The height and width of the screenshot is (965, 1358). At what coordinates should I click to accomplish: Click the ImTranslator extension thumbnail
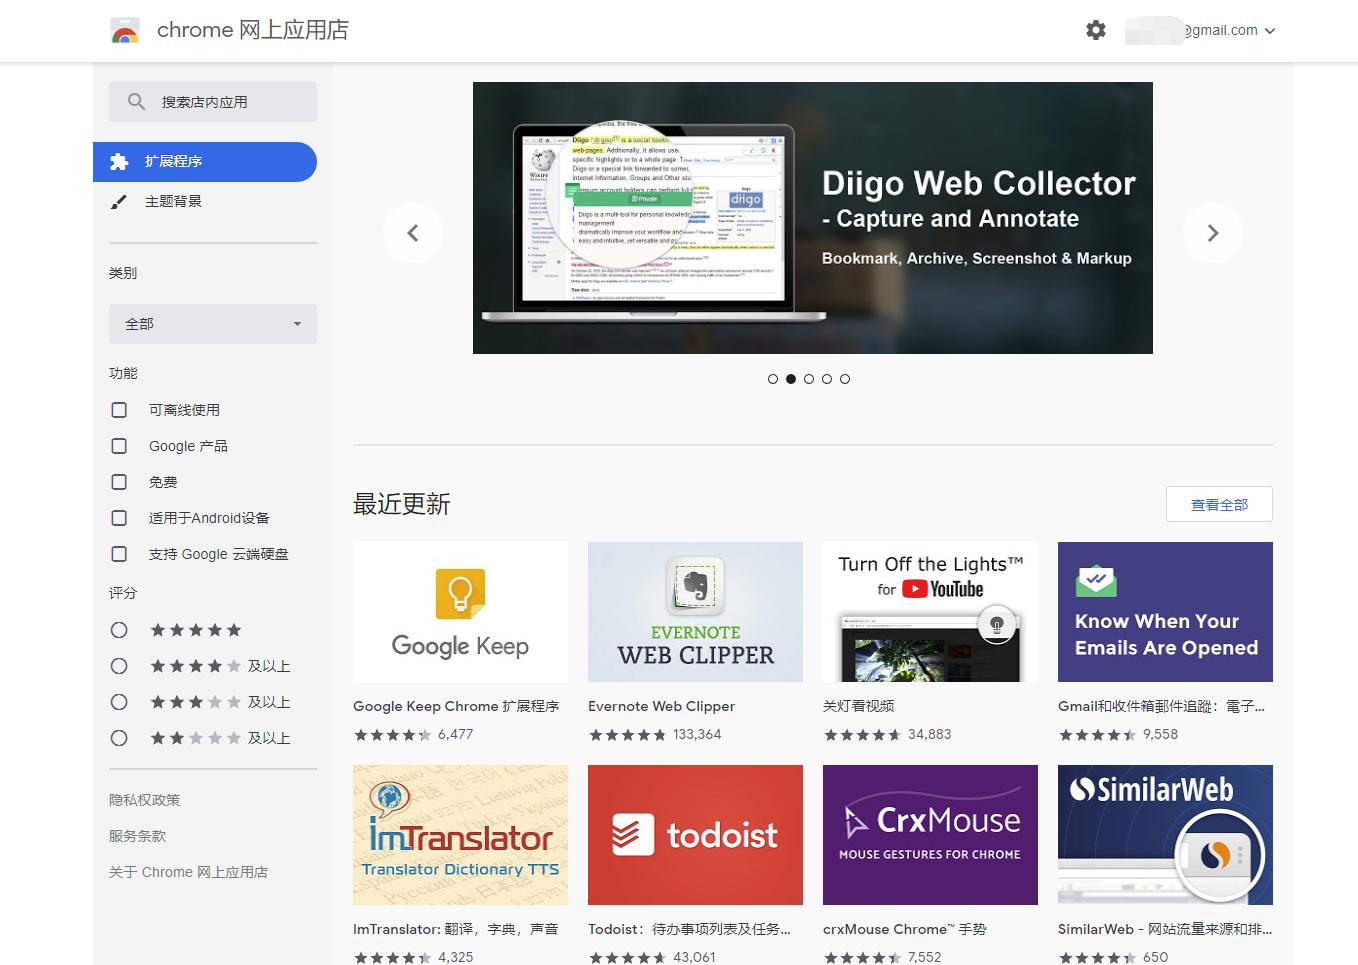[460, 834]
